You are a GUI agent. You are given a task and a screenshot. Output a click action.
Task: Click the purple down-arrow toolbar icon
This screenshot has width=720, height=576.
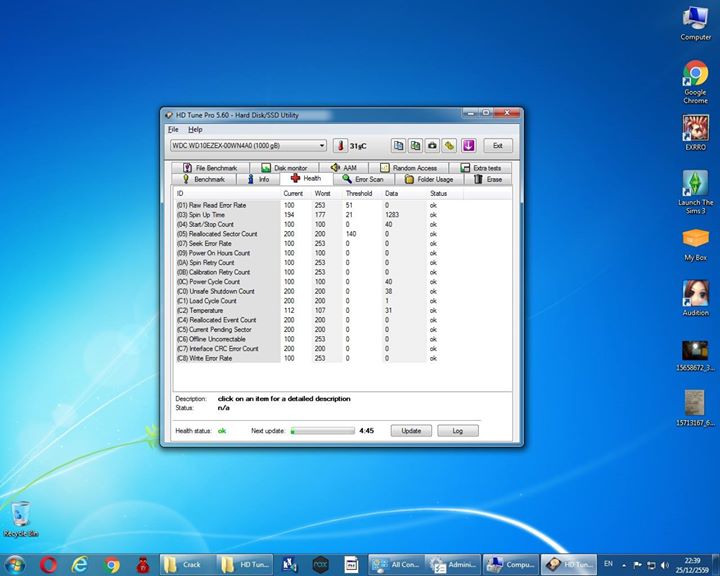[x=467, y=146]
